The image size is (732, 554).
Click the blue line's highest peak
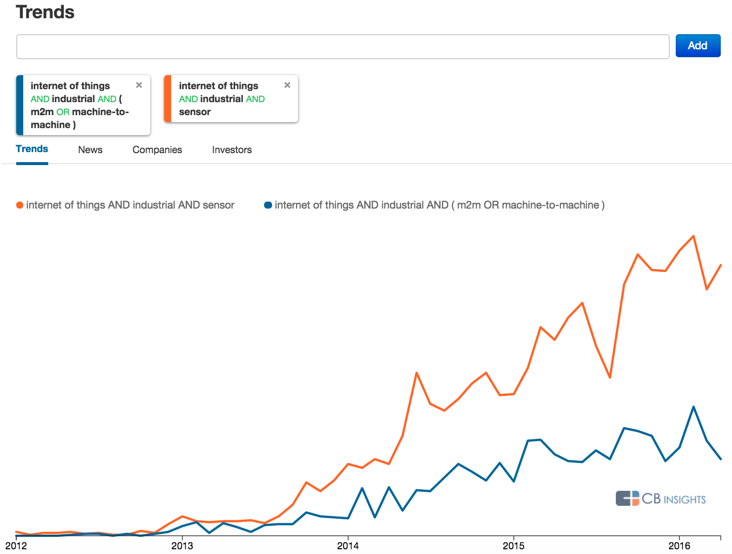(x=693, y=407)
